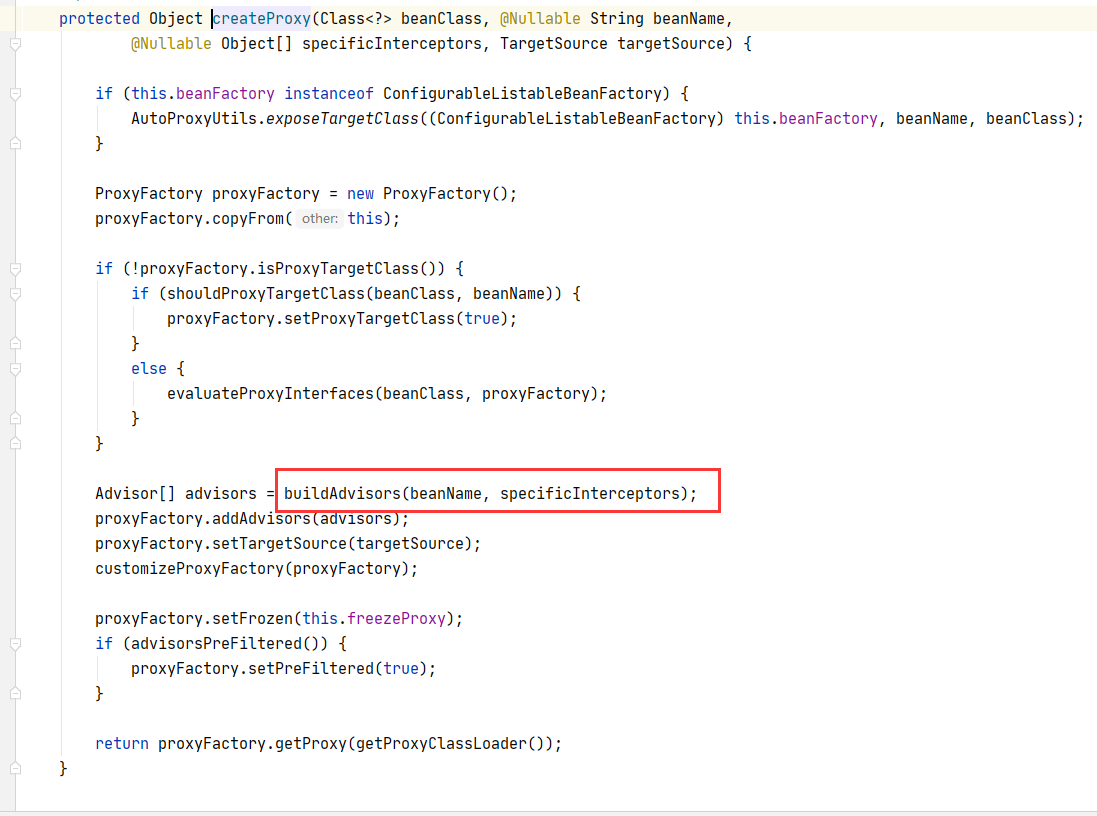Click the freezeProxy field reference
1097x816 pixels.
[395, 618]
